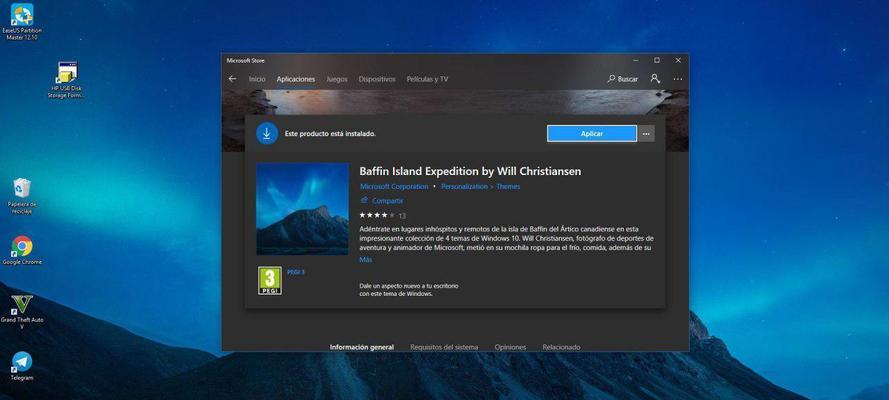Image resolution: width=889 pixels, height=400 pixels.
Task: Click the Baffin Island theme thumbnail
Action: (x=303, y=209)
